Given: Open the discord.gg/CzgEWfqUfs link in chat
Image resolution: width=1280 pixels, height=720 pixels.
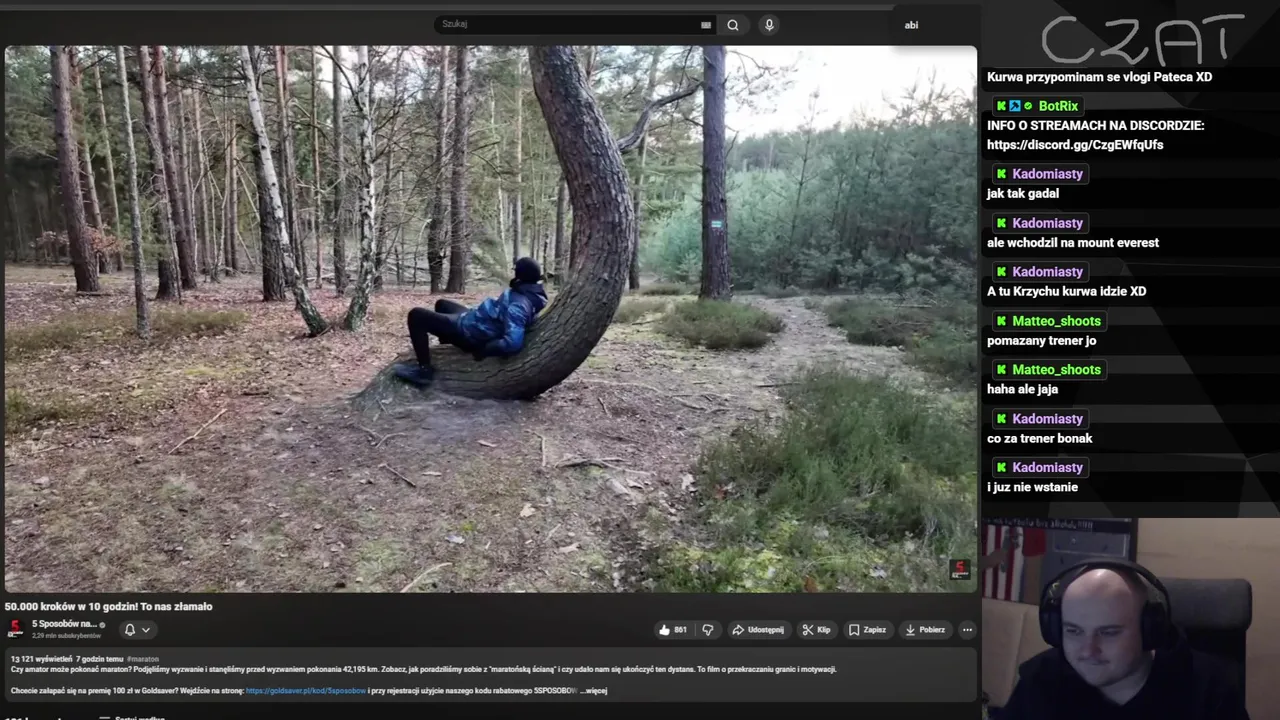Looking at the screenshot, I should pos(1075,145).
